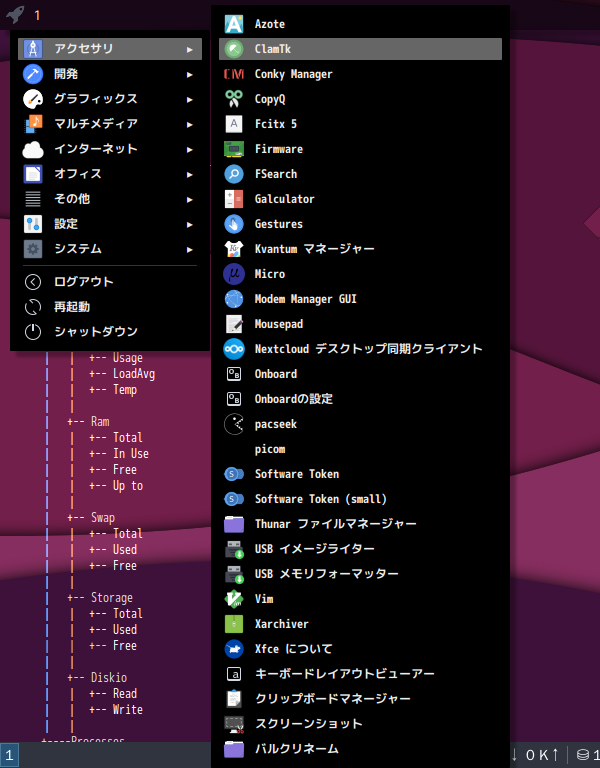Open the 開発 category
Image resolution: width=600 pixels, height=768 pixels.
pyautogui.click(x=110, y=74)
